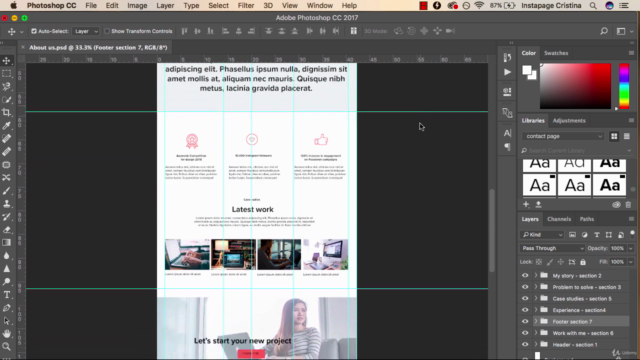The image size is (640, 360).
Task: Switch library to grid view
Action: pos(614,136)
